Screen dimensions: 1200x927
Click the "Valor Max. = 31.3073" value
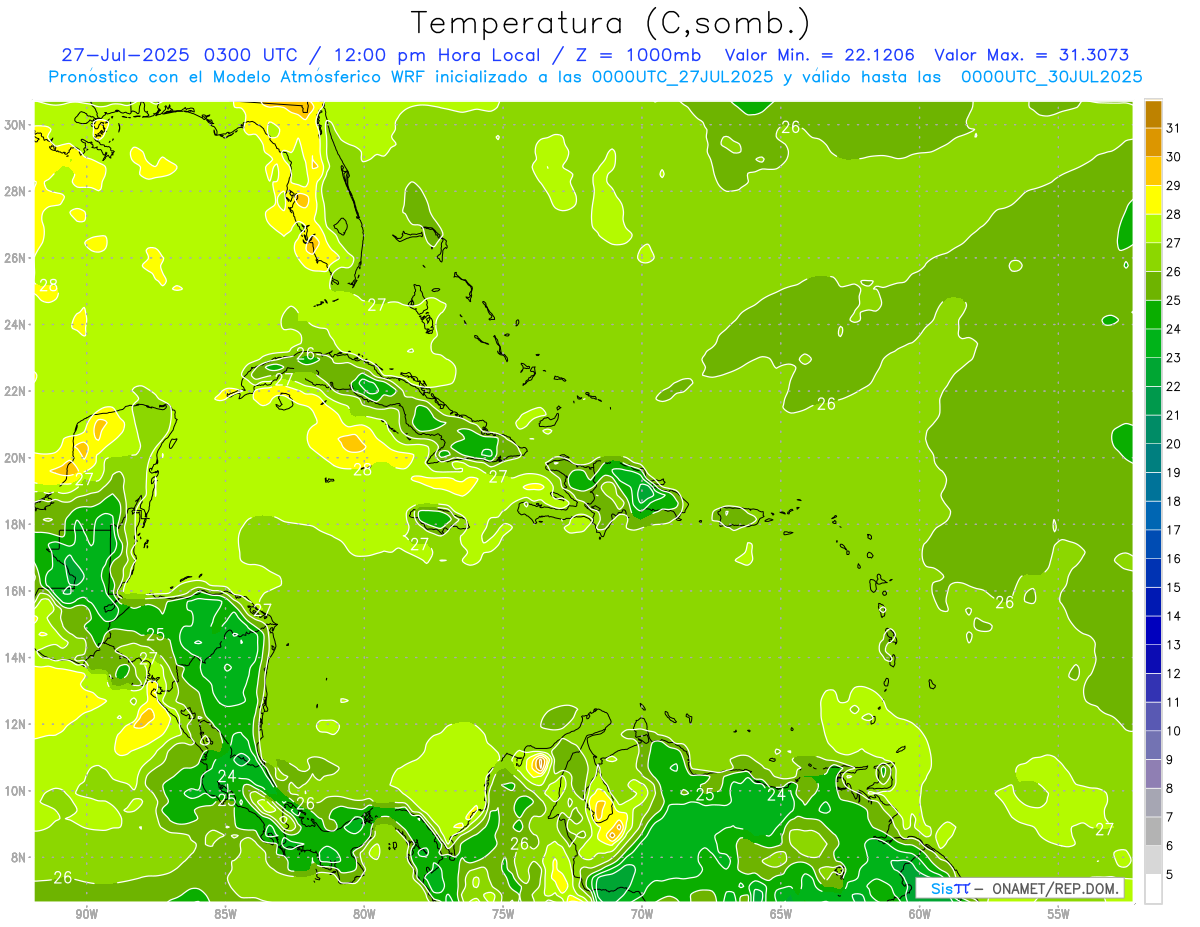point(1032,55)
